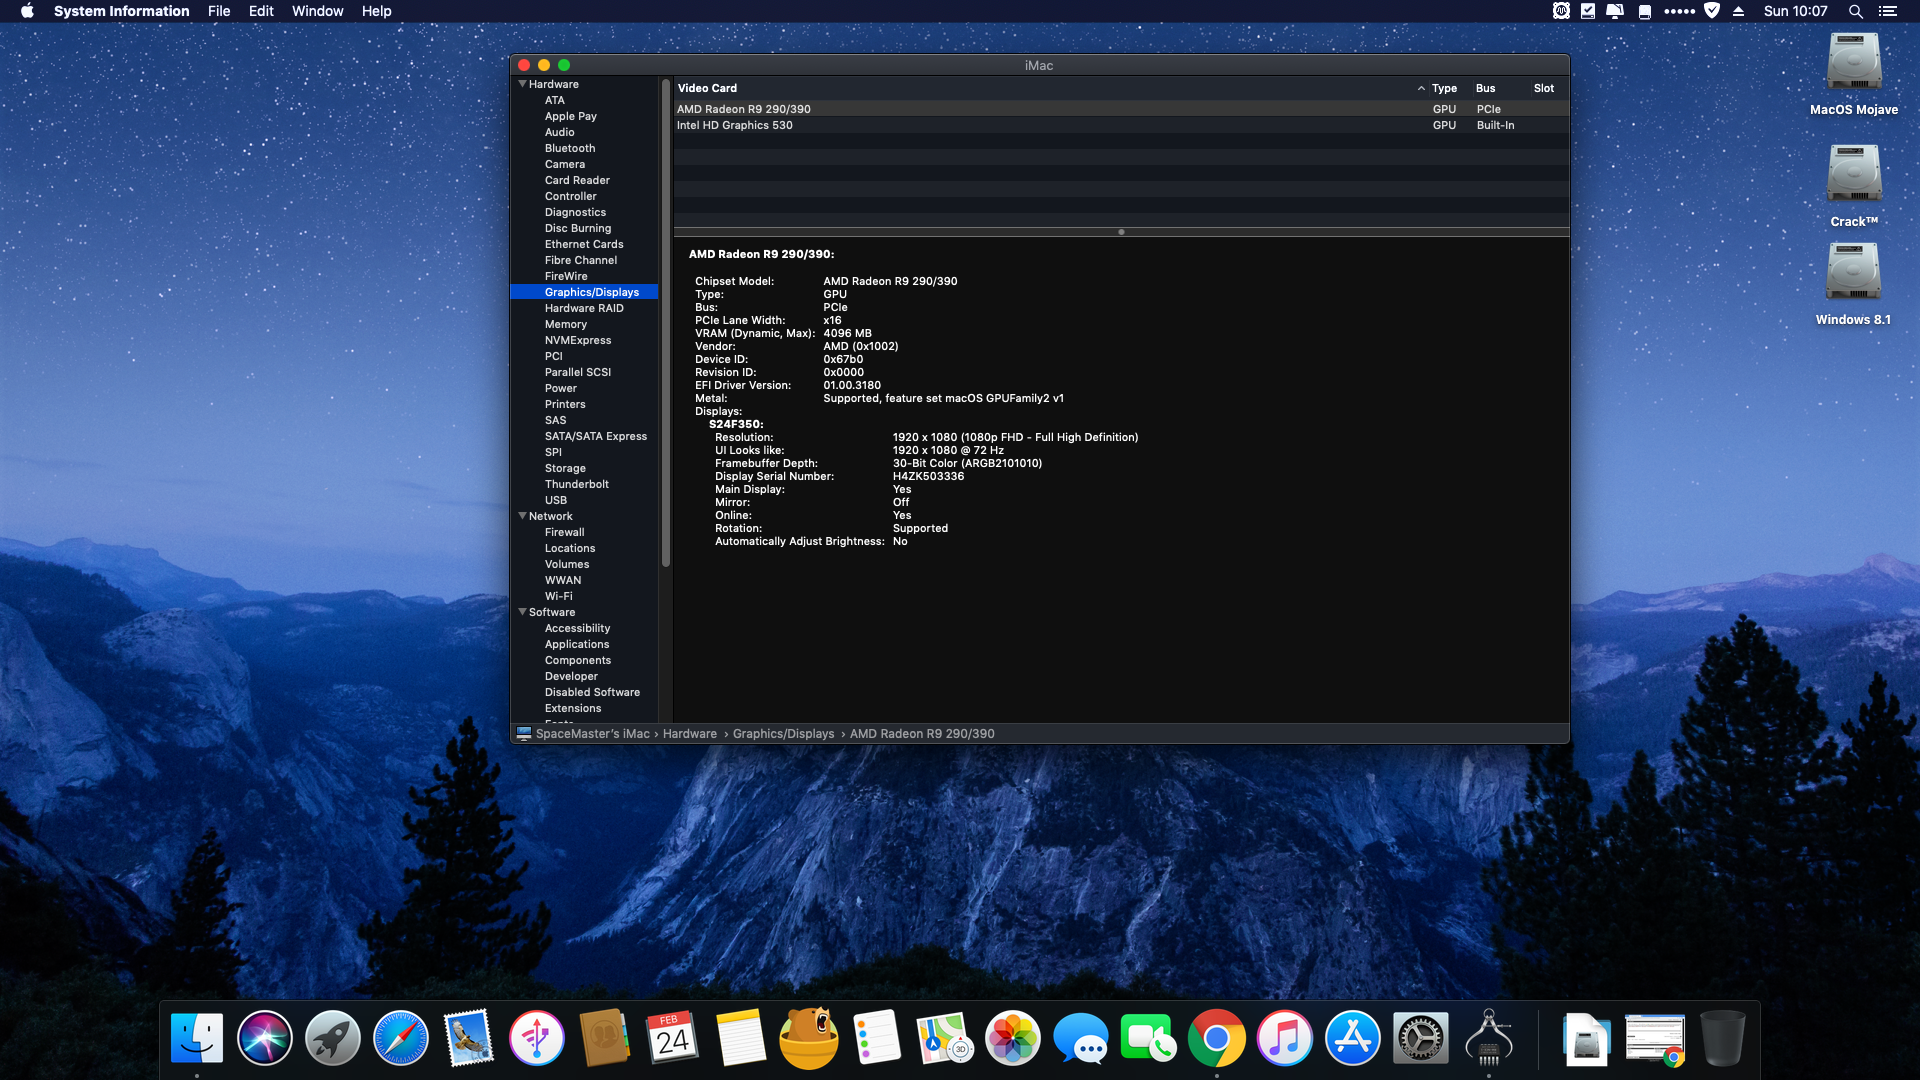This screenshot has height=1080, width=1920.
Task: Open Calendar showing Feb 24
Action: coord(673,1038)
